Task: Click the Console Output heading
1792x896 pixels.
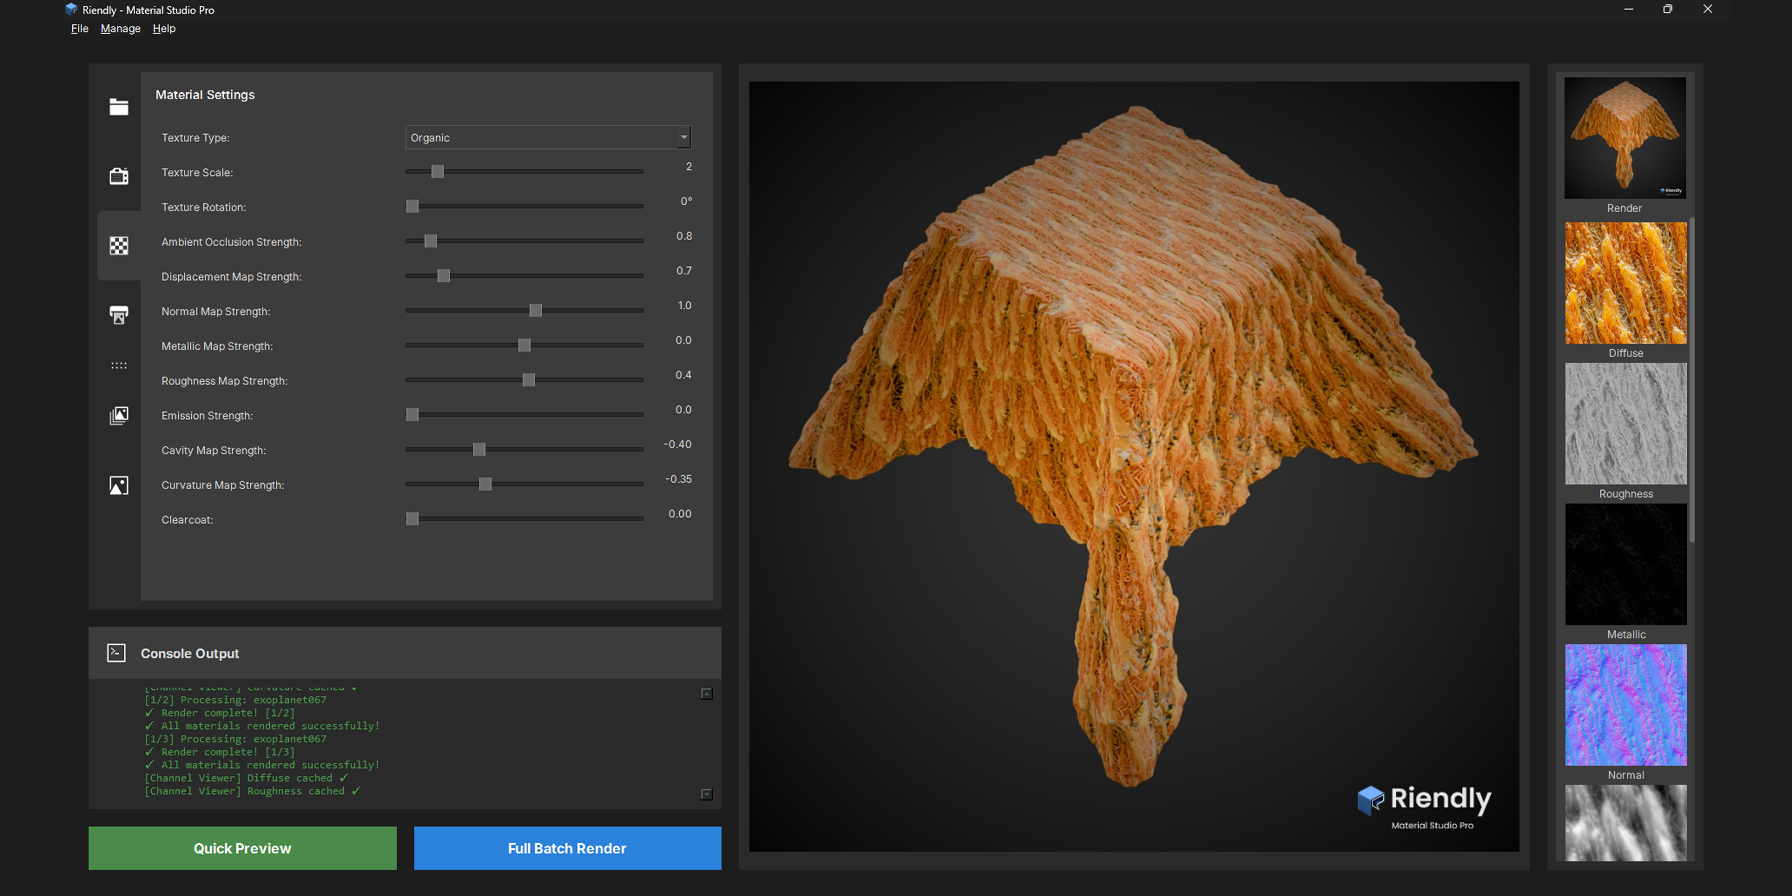Action: (190, 654)
